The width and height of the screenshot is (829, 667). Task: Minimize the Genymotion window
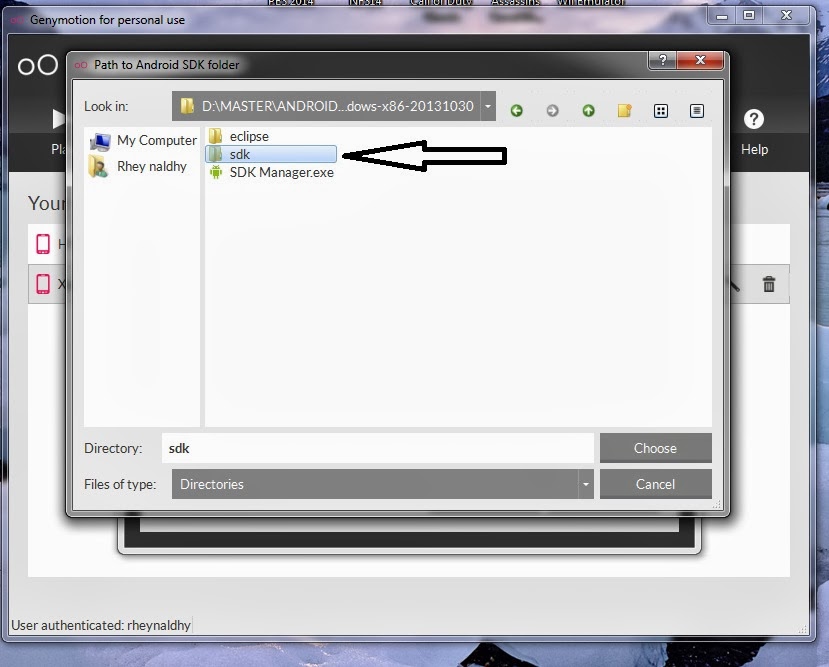coord(722,15)
